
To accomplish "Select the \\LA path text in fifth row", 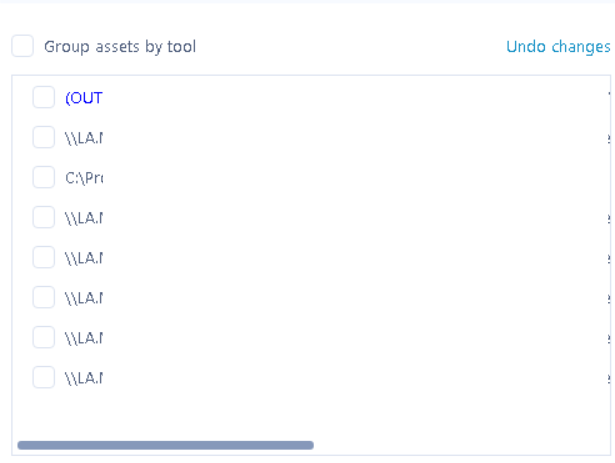I will [x=84, y=258].
